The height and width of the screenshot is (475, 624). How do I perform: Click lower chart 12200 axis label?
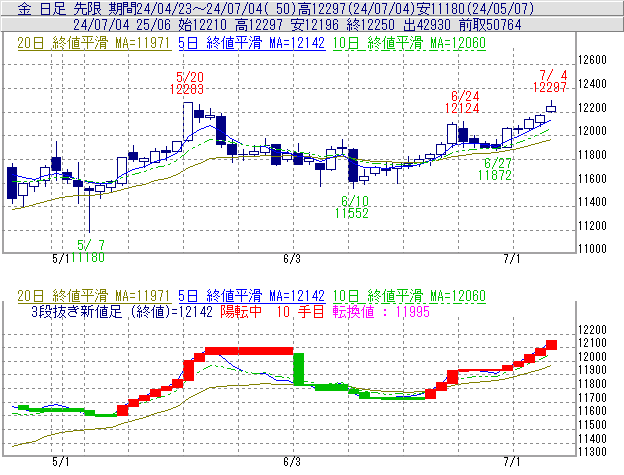click(x=592, y=330)
